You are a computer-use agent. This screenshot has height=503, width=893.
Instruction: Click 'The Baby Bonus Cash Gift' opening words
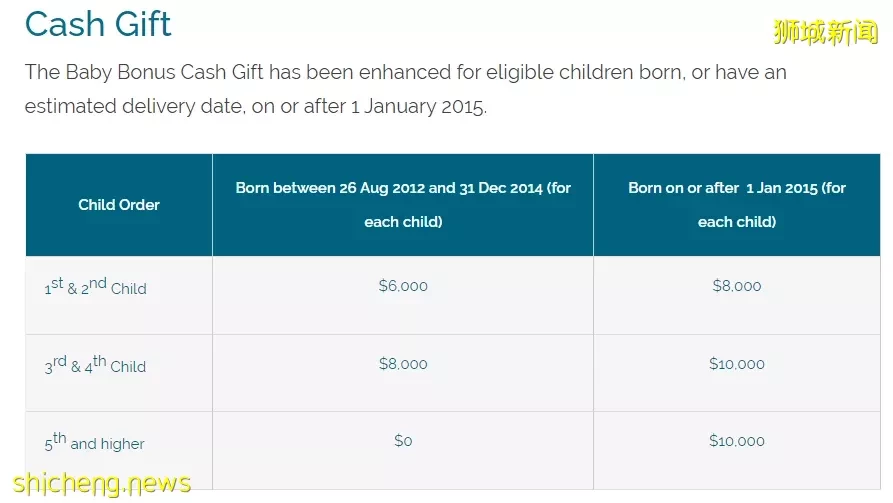click(x=144, y=72)
